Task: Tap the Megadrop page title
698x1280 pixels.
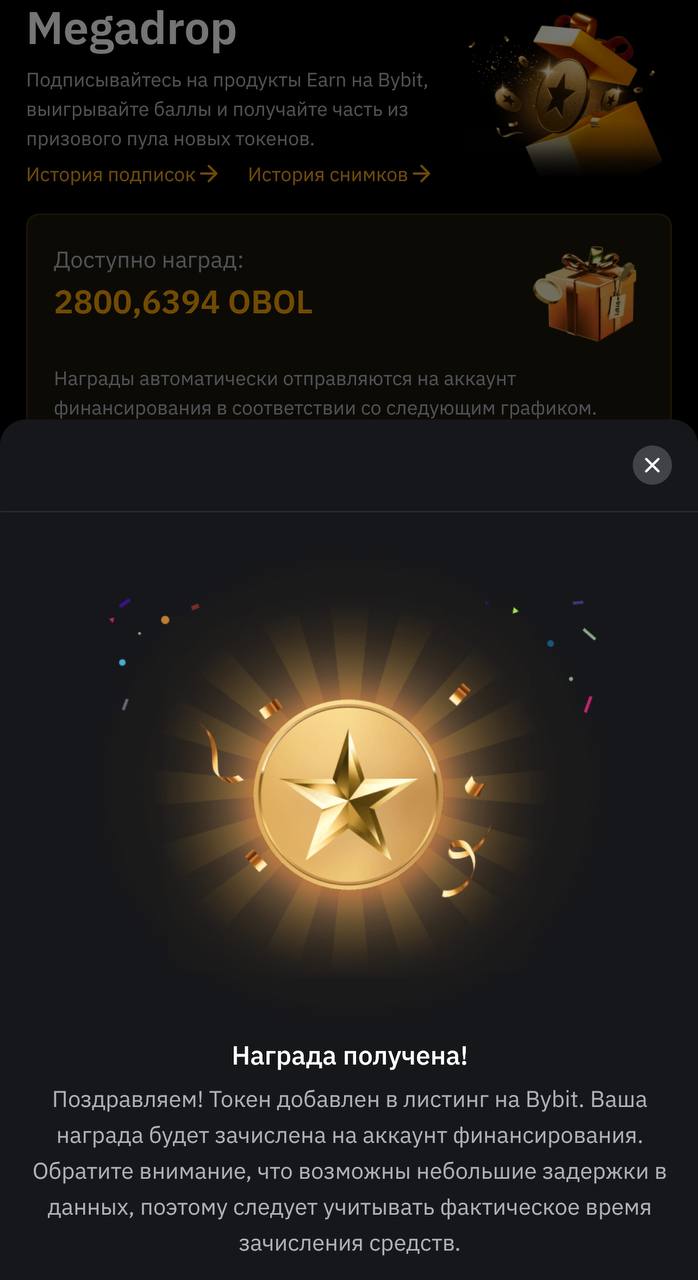Action: click(x=132, y=28)
